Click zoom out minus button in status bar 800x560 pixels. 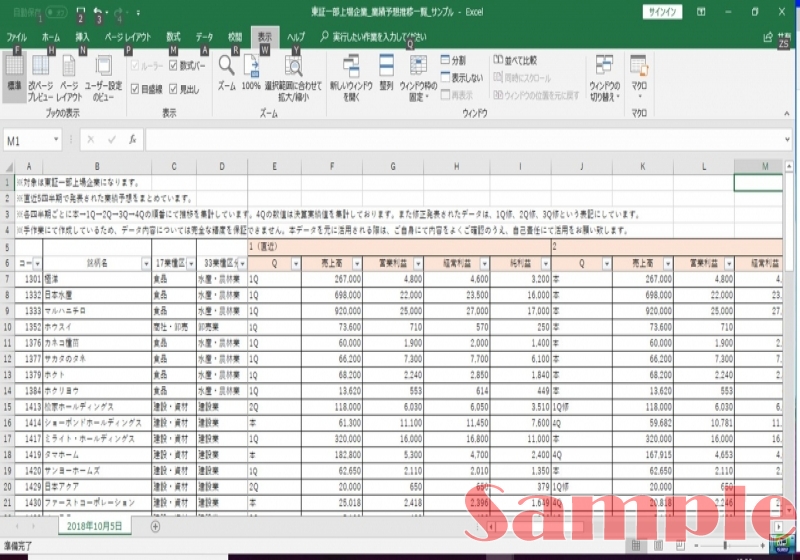[x=696, y=546]
